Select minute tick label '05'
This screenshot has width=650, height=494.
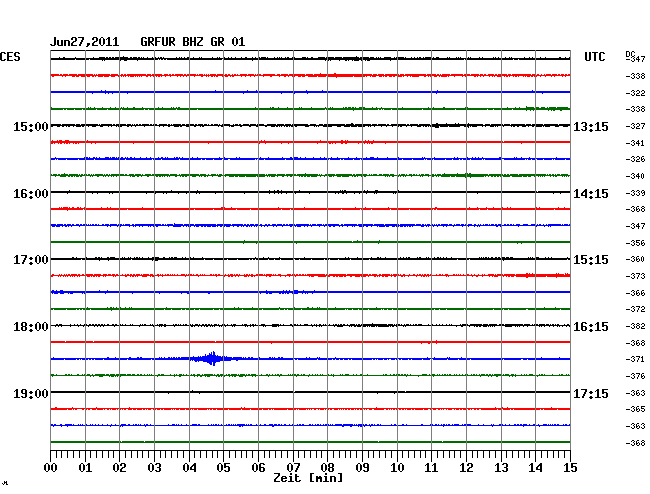coord(223,468)
